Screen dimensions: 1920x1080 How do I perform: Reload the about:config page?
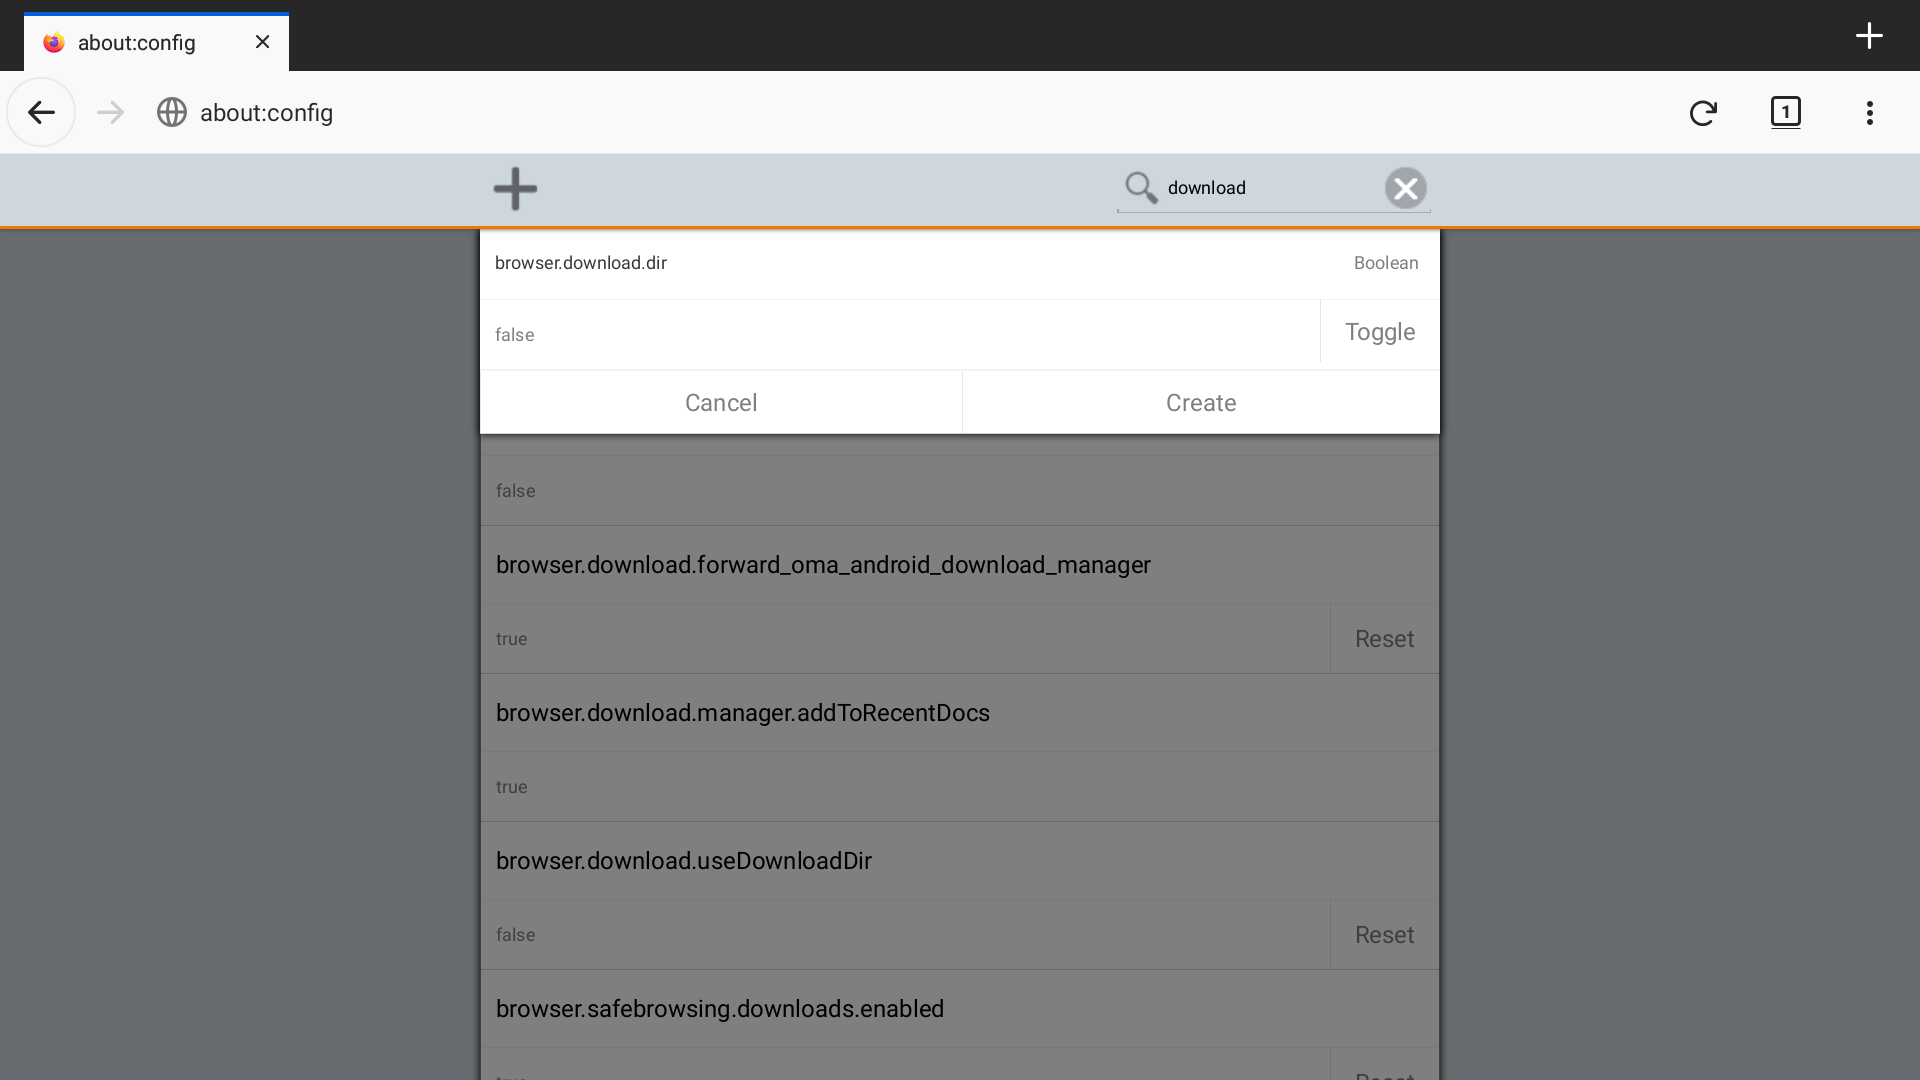1703,113
